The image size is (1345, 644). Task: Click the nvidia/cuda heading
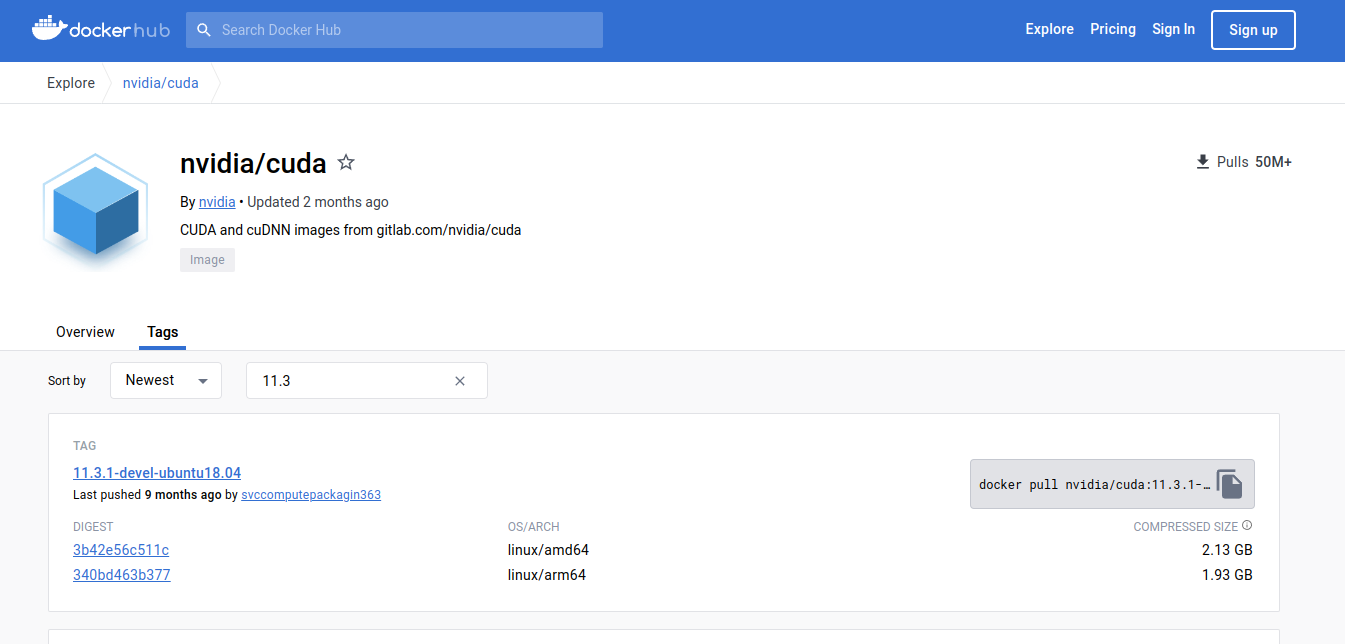(x=253, y=163)
